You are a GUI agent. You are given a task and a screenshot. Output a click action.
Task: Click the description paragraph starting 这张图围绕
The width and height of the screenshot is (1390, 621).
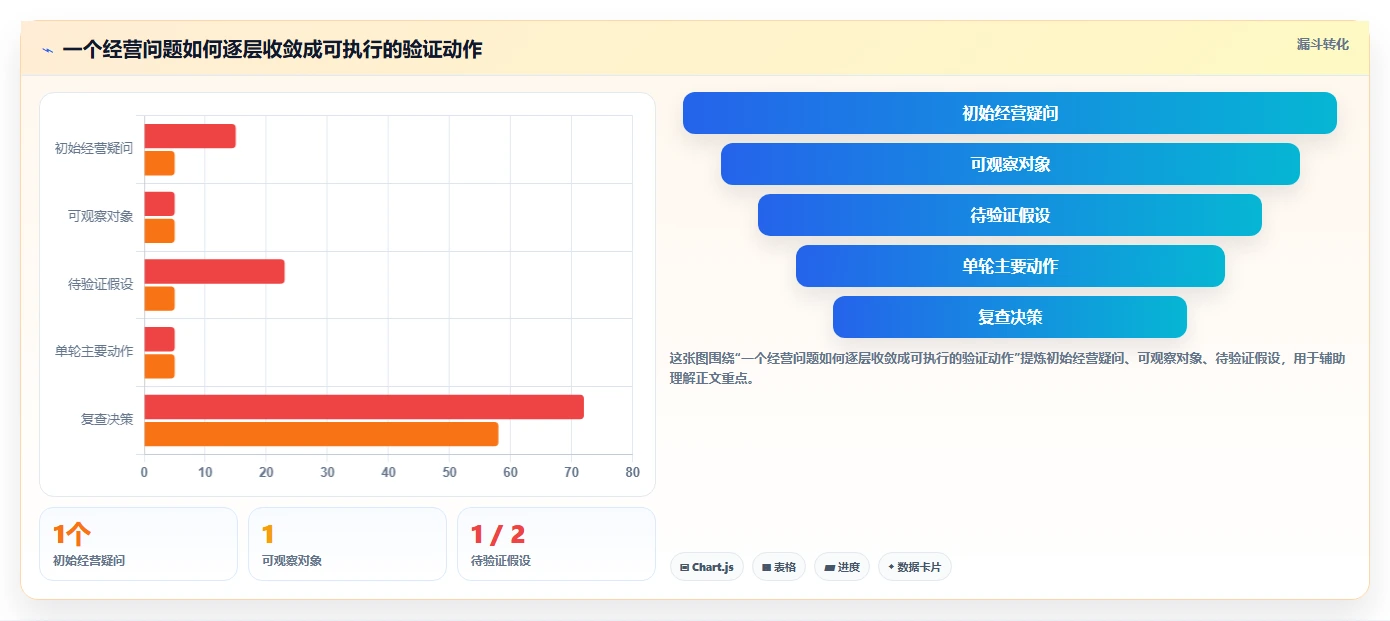point(1008,368)
